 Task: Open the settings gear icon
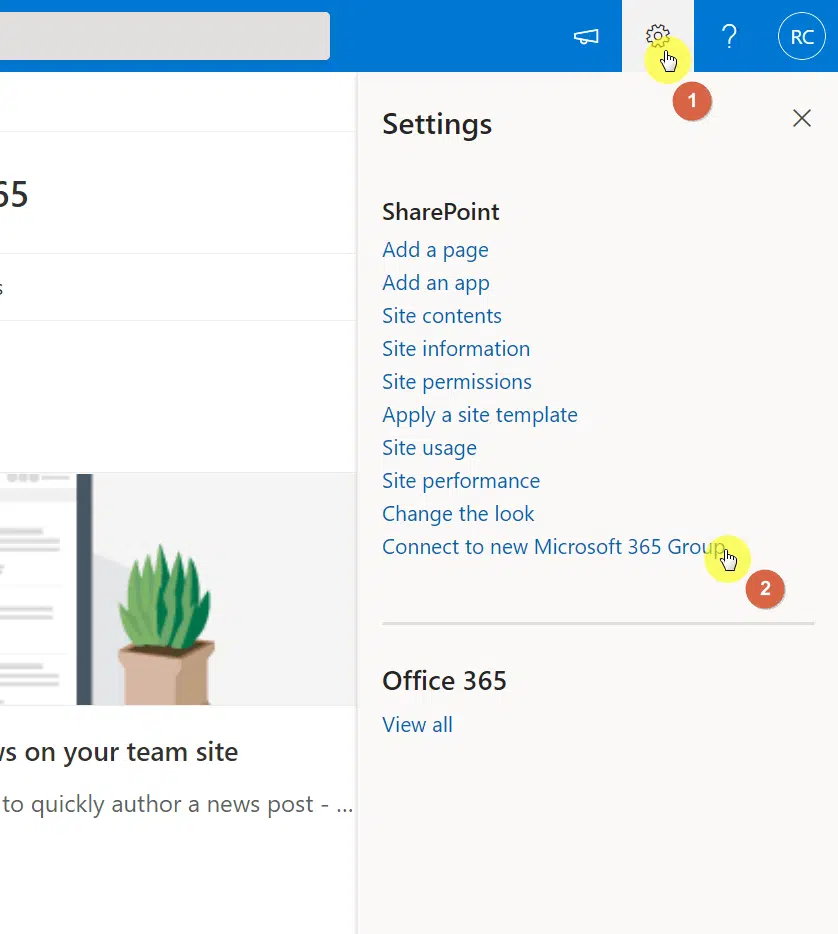click(658, 36)
